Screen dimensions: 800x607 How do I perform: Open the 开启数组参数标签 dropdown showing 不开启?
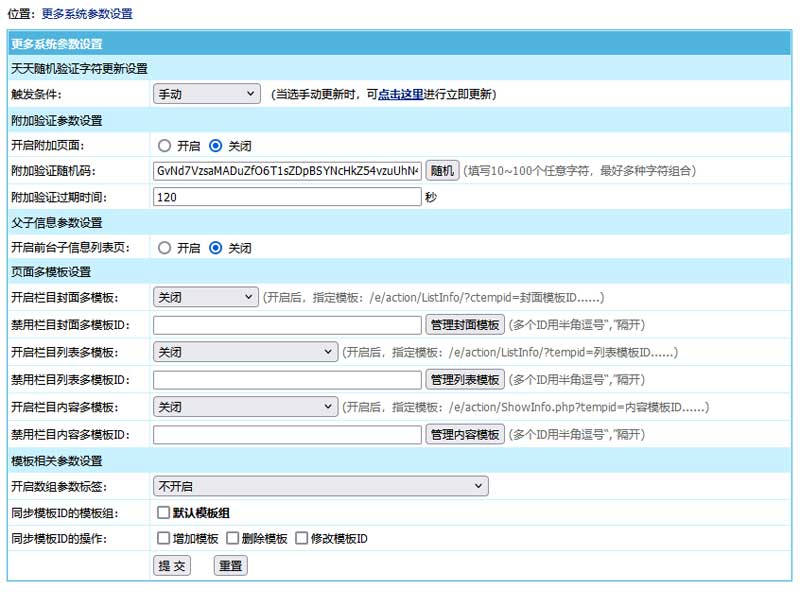(321, 486)
